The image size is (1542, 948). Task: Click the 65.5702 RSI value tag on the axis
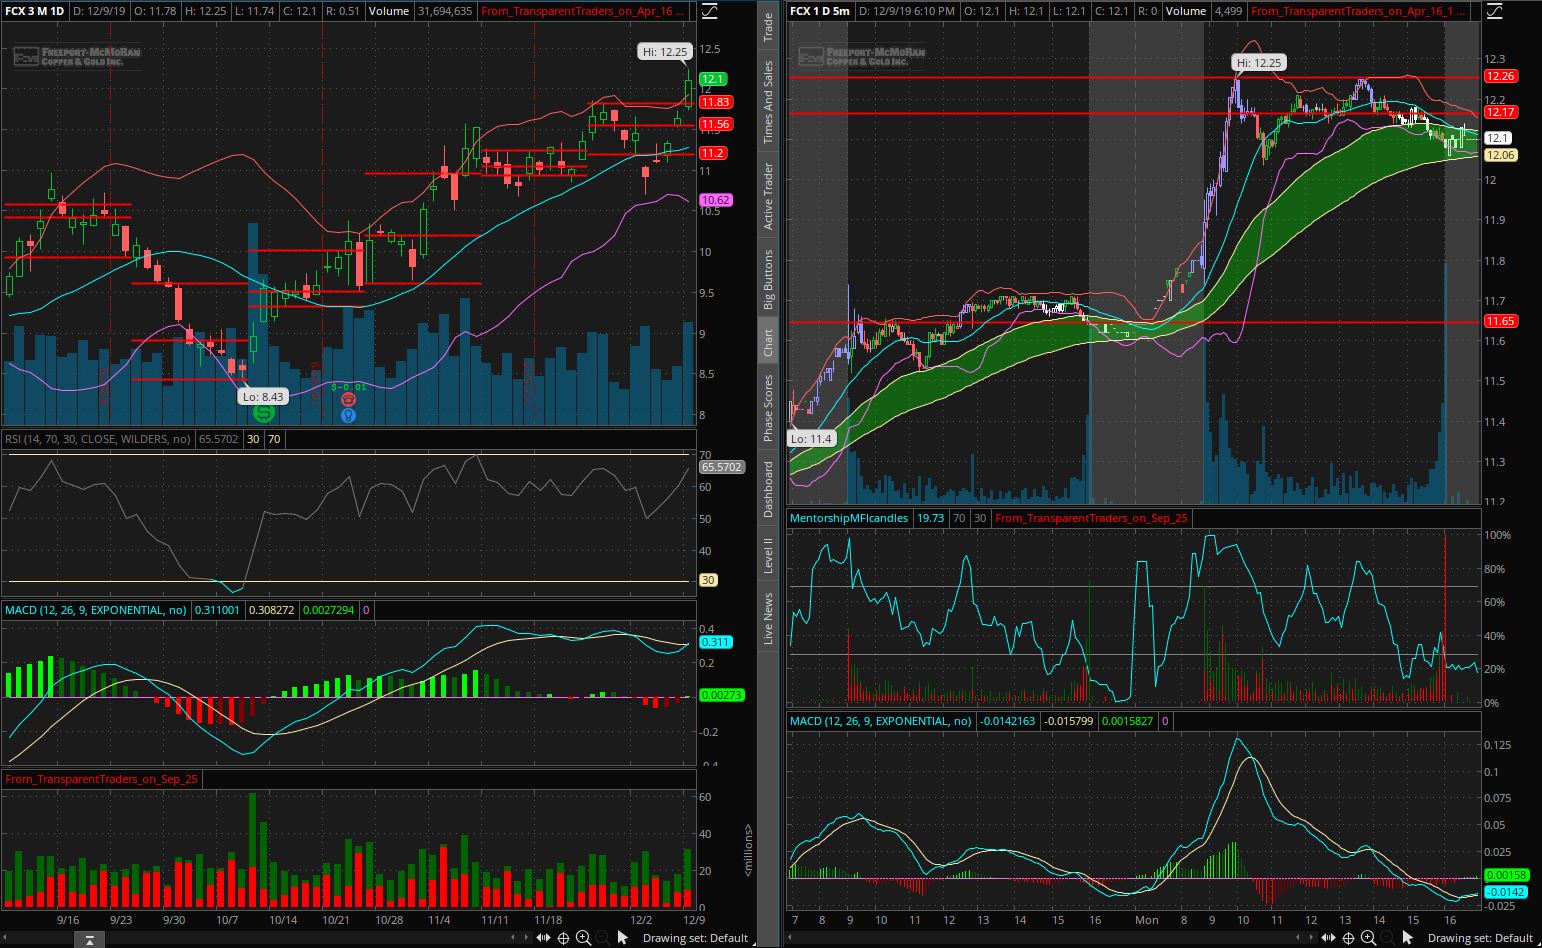pos(722,467)
